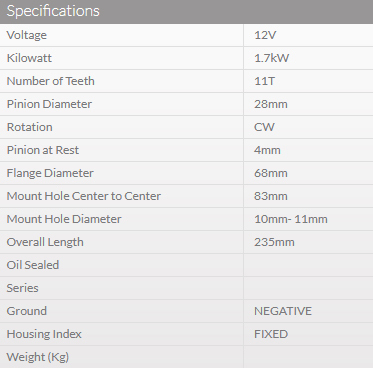Select the Number of Teeth label

pos(51,81)
